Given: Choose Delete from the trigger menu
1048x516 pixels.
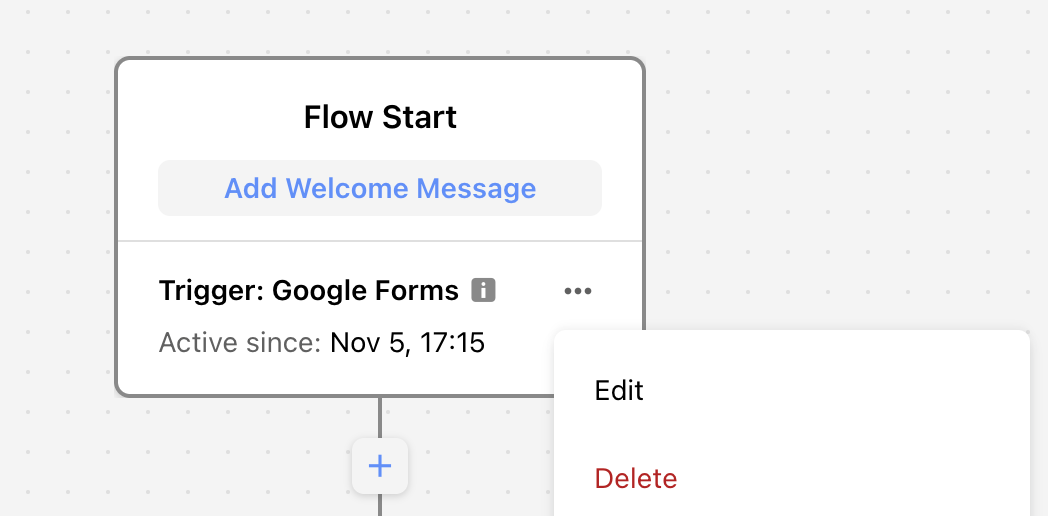Looking at the screenshot, I should pyautogui.click(x=636, y=479).
